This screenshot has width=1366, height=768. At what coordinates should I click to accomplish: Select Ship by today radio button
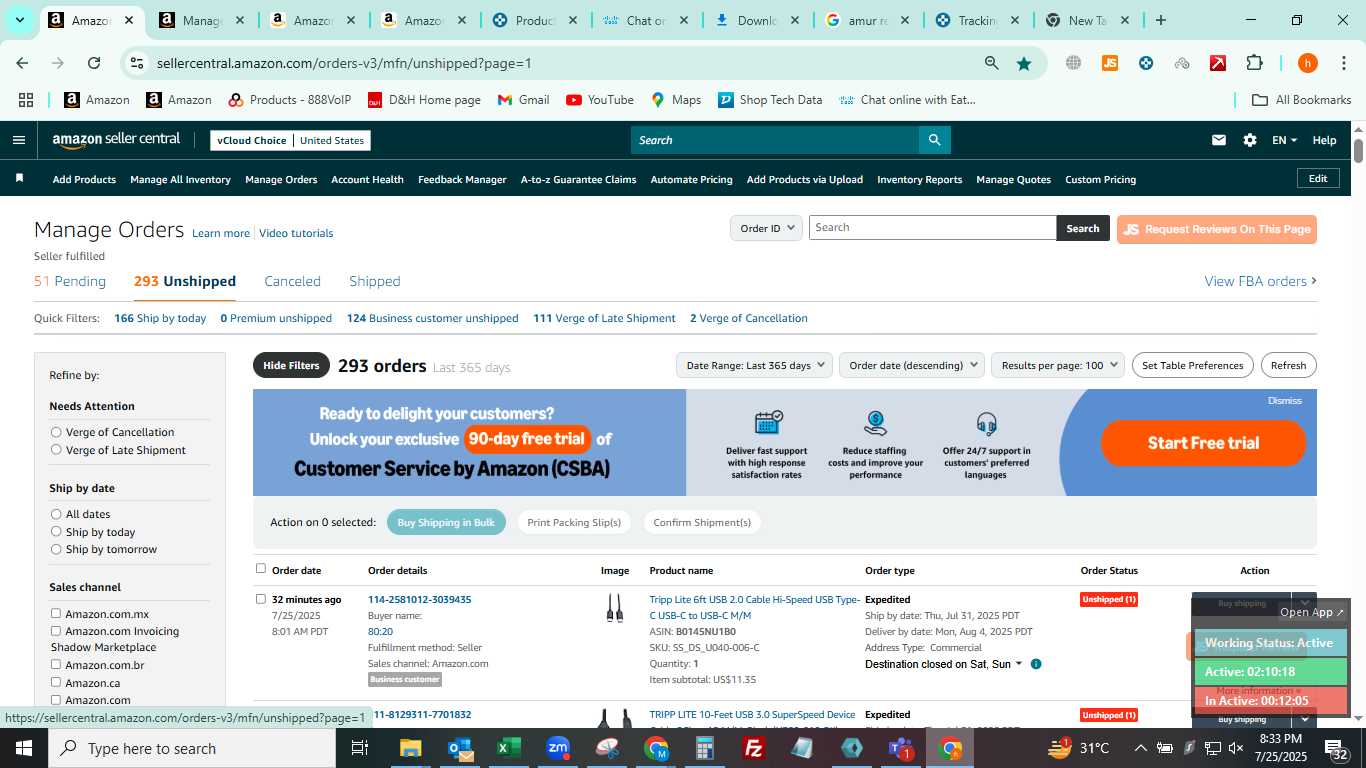(56, 532)
